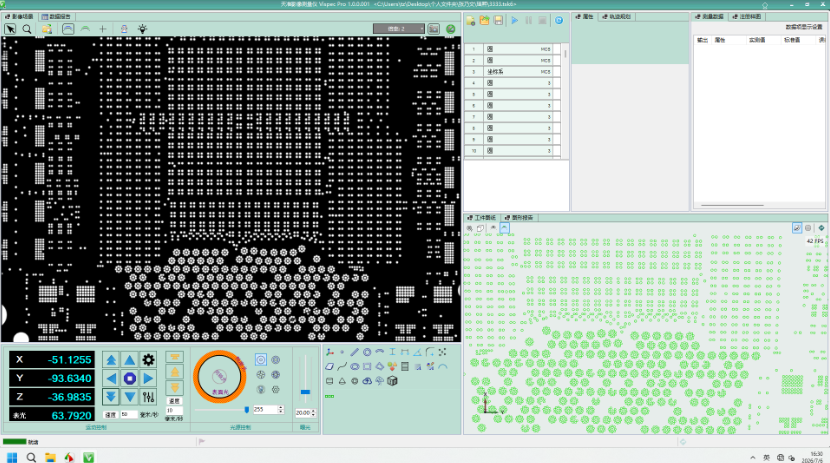Select the angle measurement tool

[x=417, y=352]
